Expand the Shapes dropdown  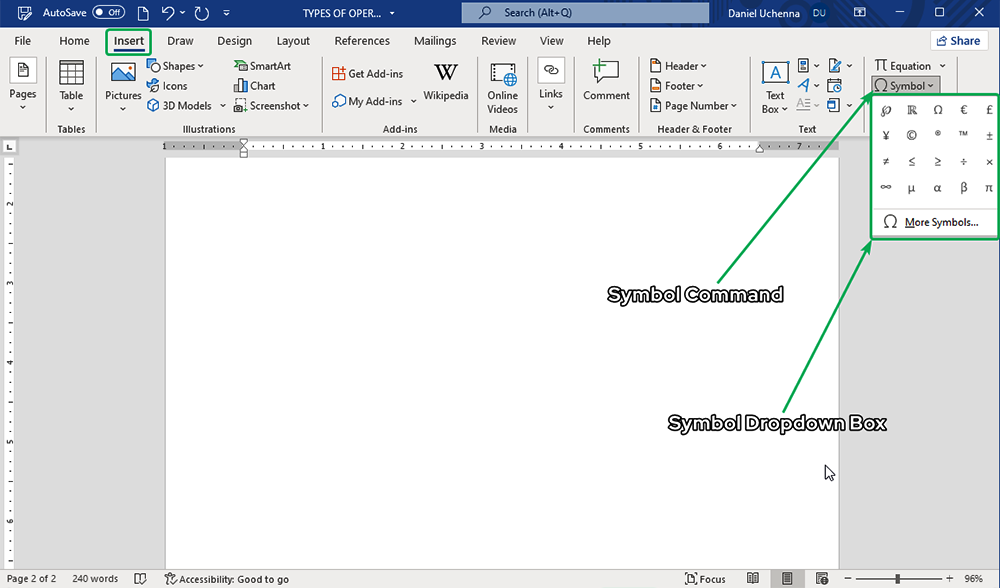click(175, 66)
